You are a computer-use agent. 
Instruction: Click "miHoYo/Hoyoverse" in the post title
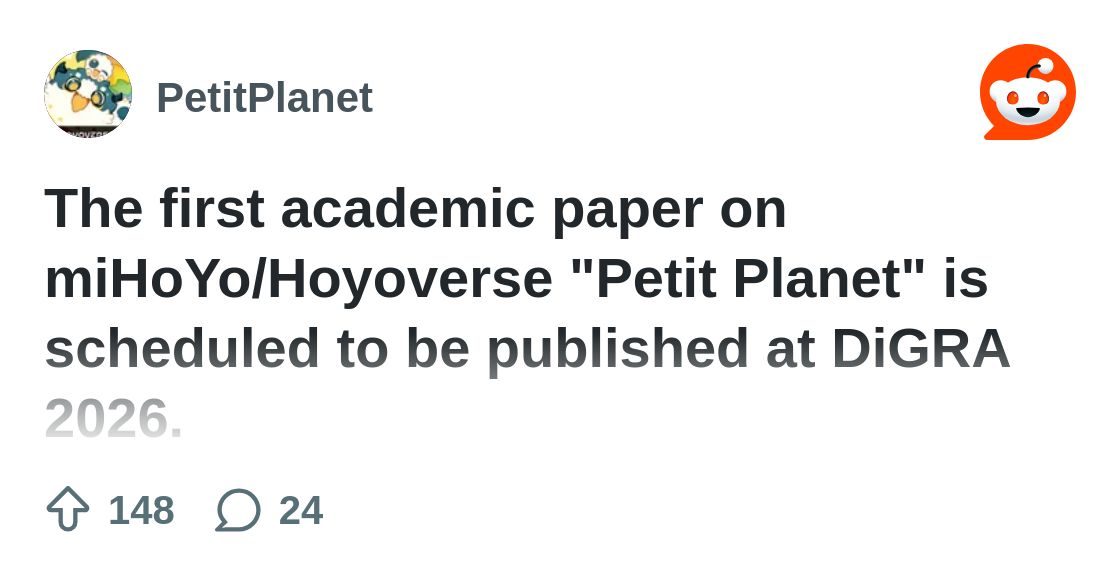pos(299,279)
